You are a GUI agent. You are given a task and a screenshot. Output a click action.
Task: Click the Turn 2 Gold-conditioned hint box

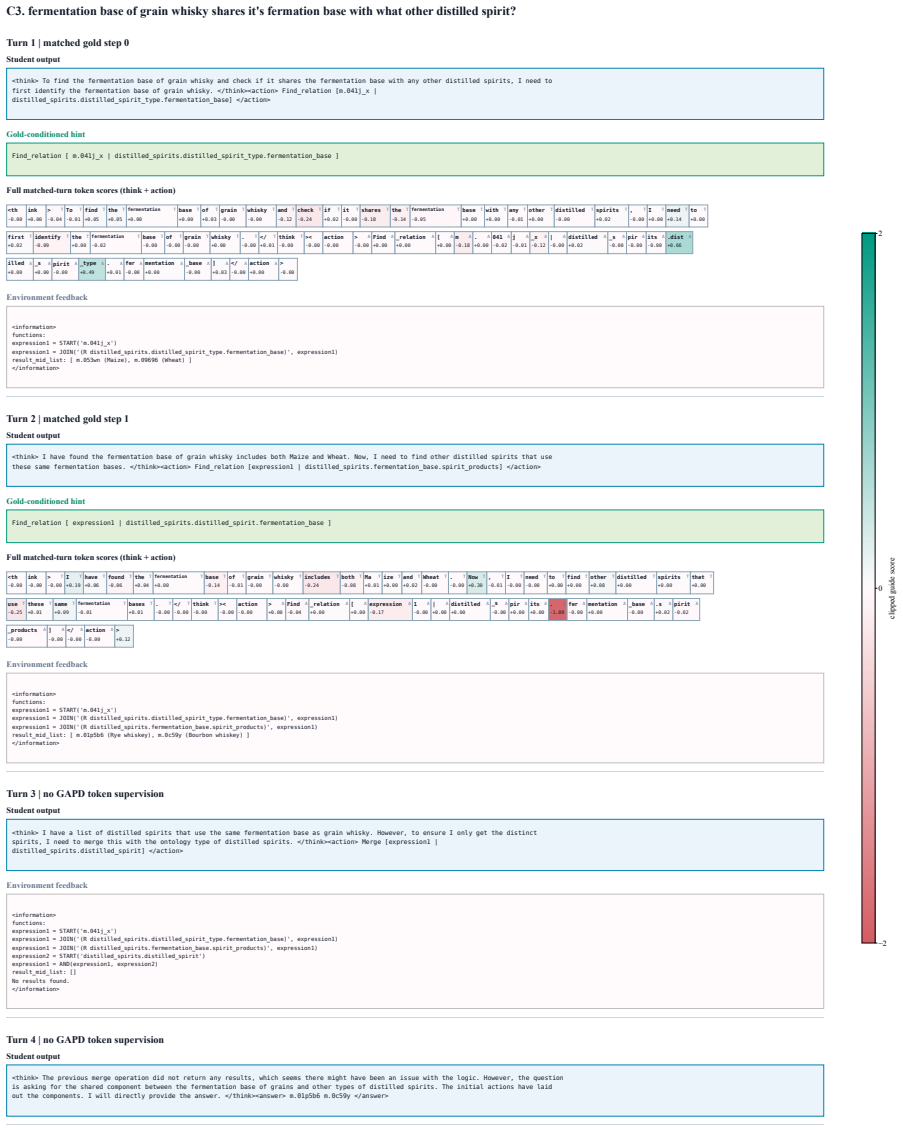pos(415,526)
